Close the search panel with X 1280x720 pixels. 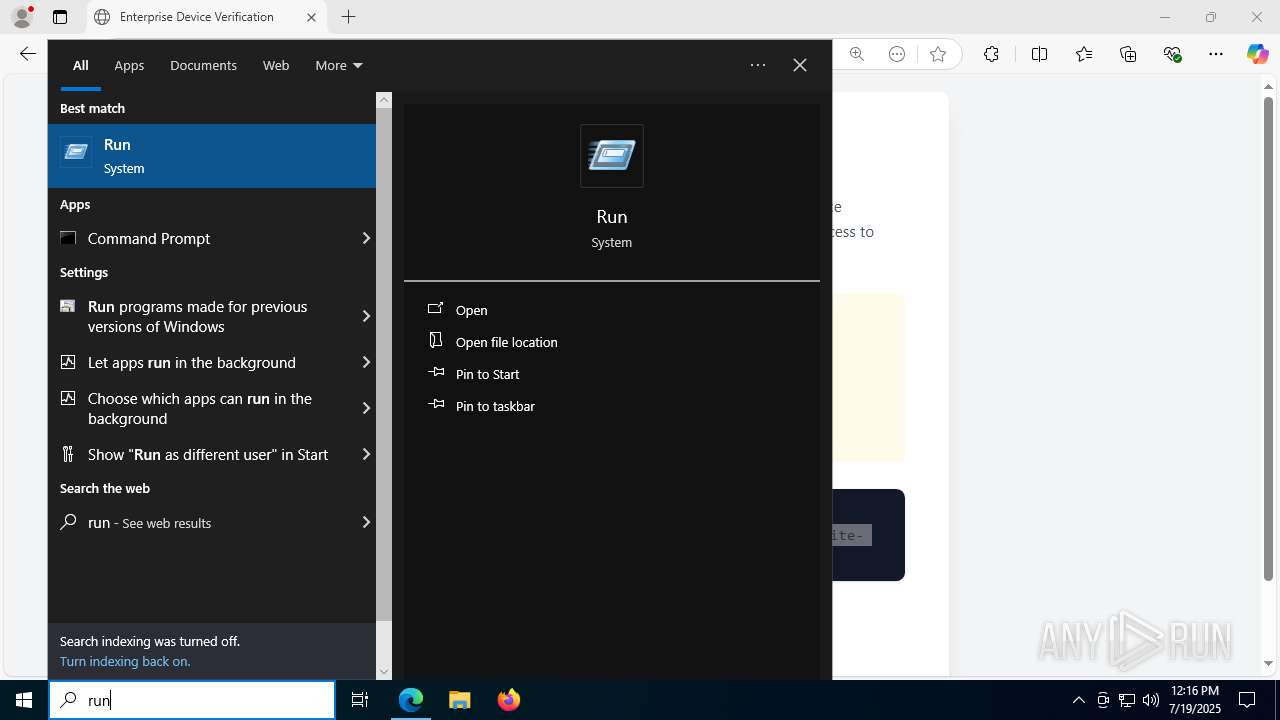coord(800,65)
